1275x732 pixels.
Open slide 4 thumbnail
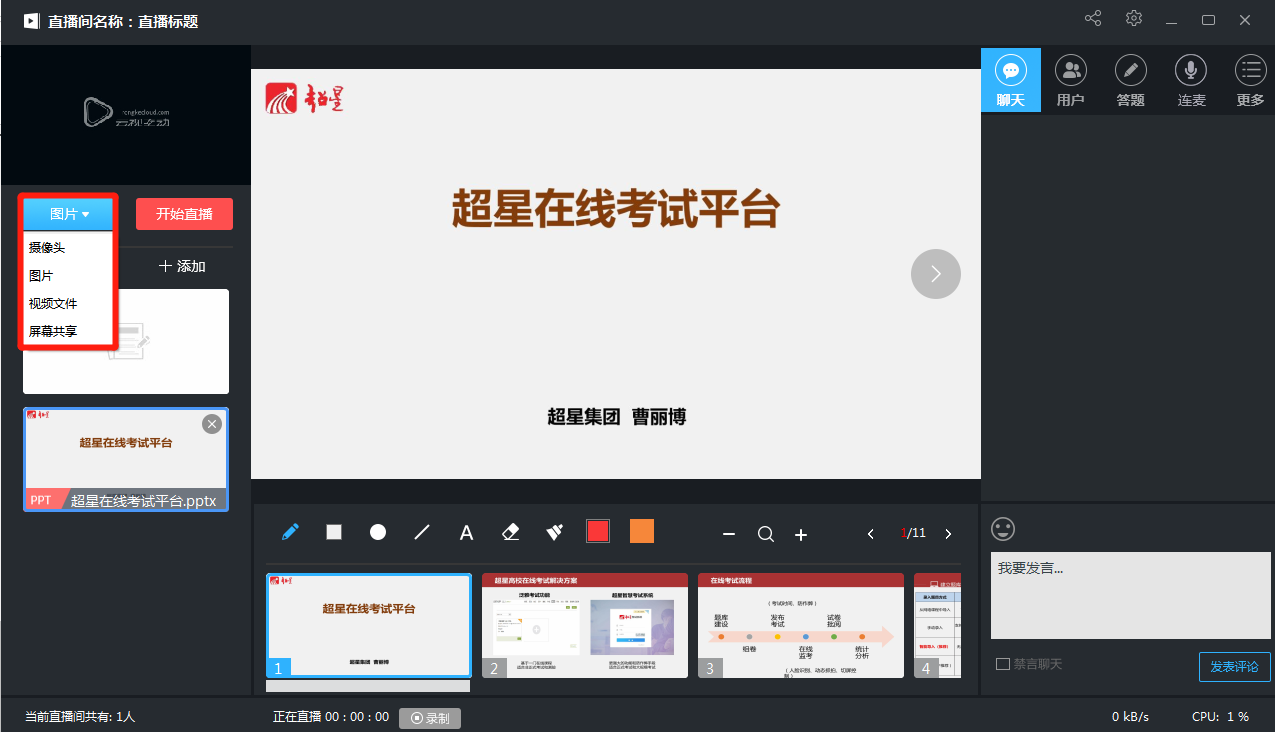938,625
